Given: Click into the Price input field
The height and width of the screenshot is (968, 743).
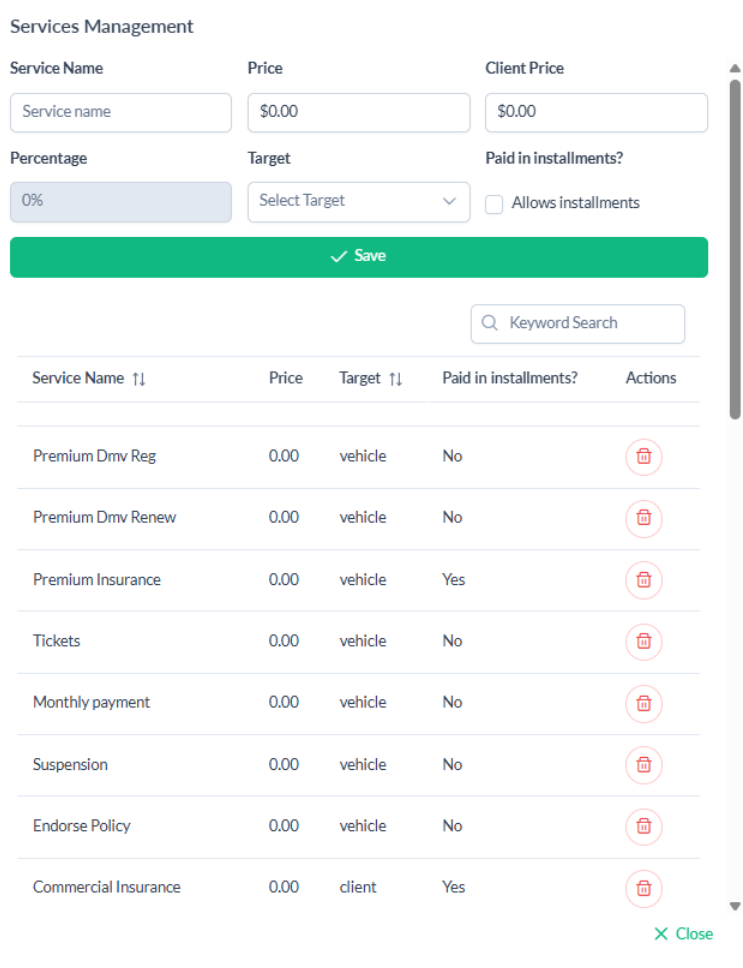Looking at the screenshot, I should click(x=358, y=112).
